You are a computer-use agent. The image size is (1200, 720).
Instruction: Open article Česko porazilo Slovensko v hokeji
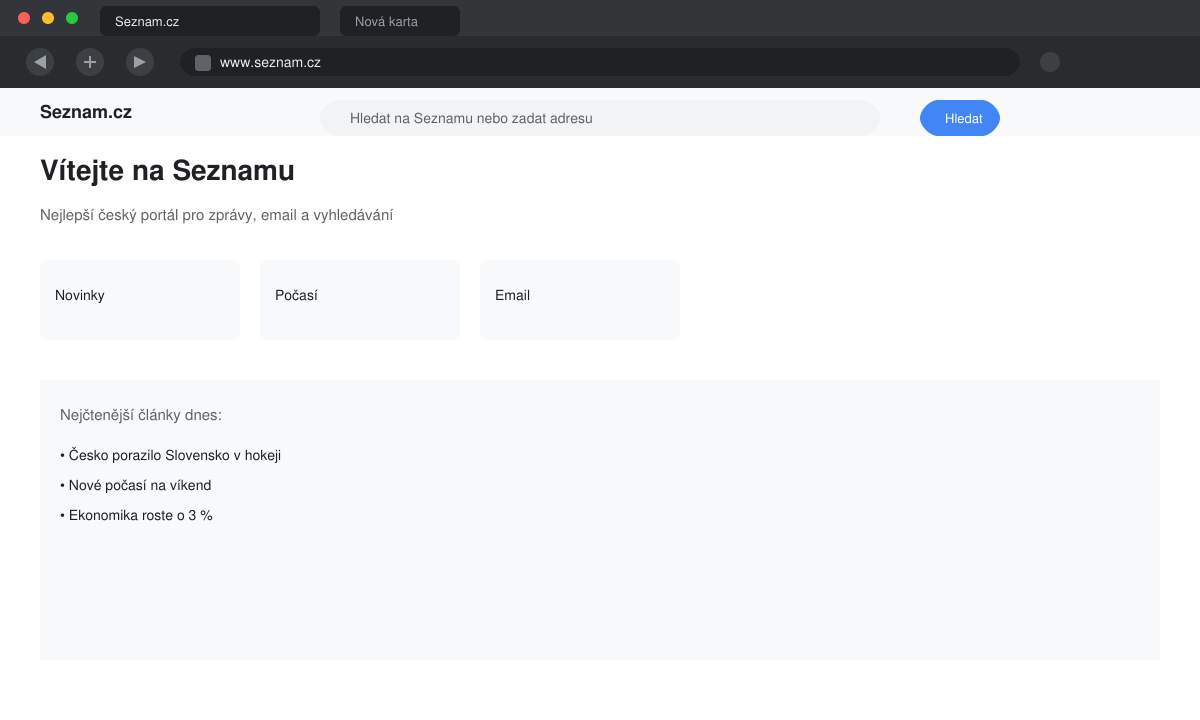point(171,455)
